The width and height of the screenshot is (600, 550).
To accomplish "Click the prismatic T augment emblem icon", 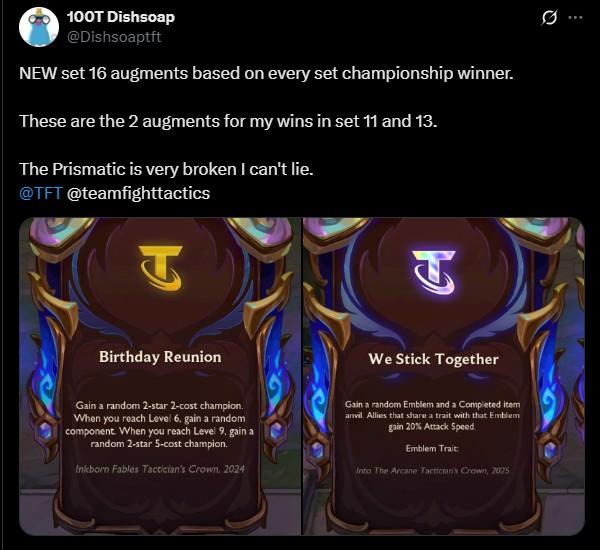I will tap(433, 272).
